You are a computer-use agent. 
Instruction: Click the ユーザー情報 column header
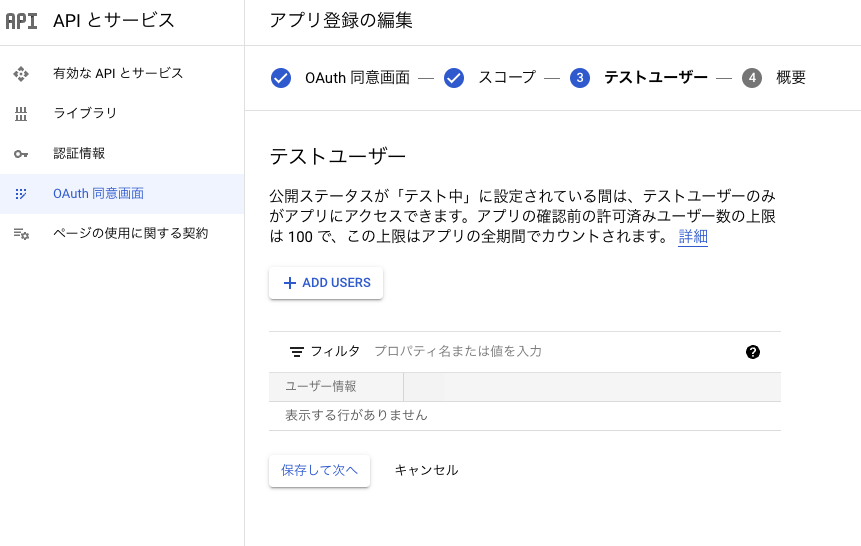coord(321,387)
